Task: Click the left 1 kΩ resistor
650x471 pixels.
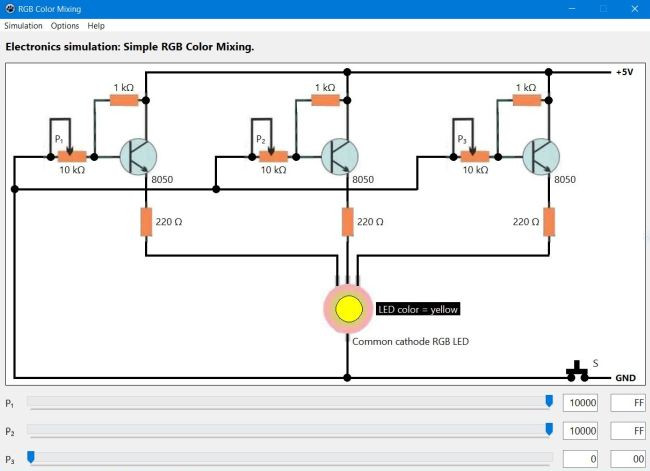Action: pos(124,100)
